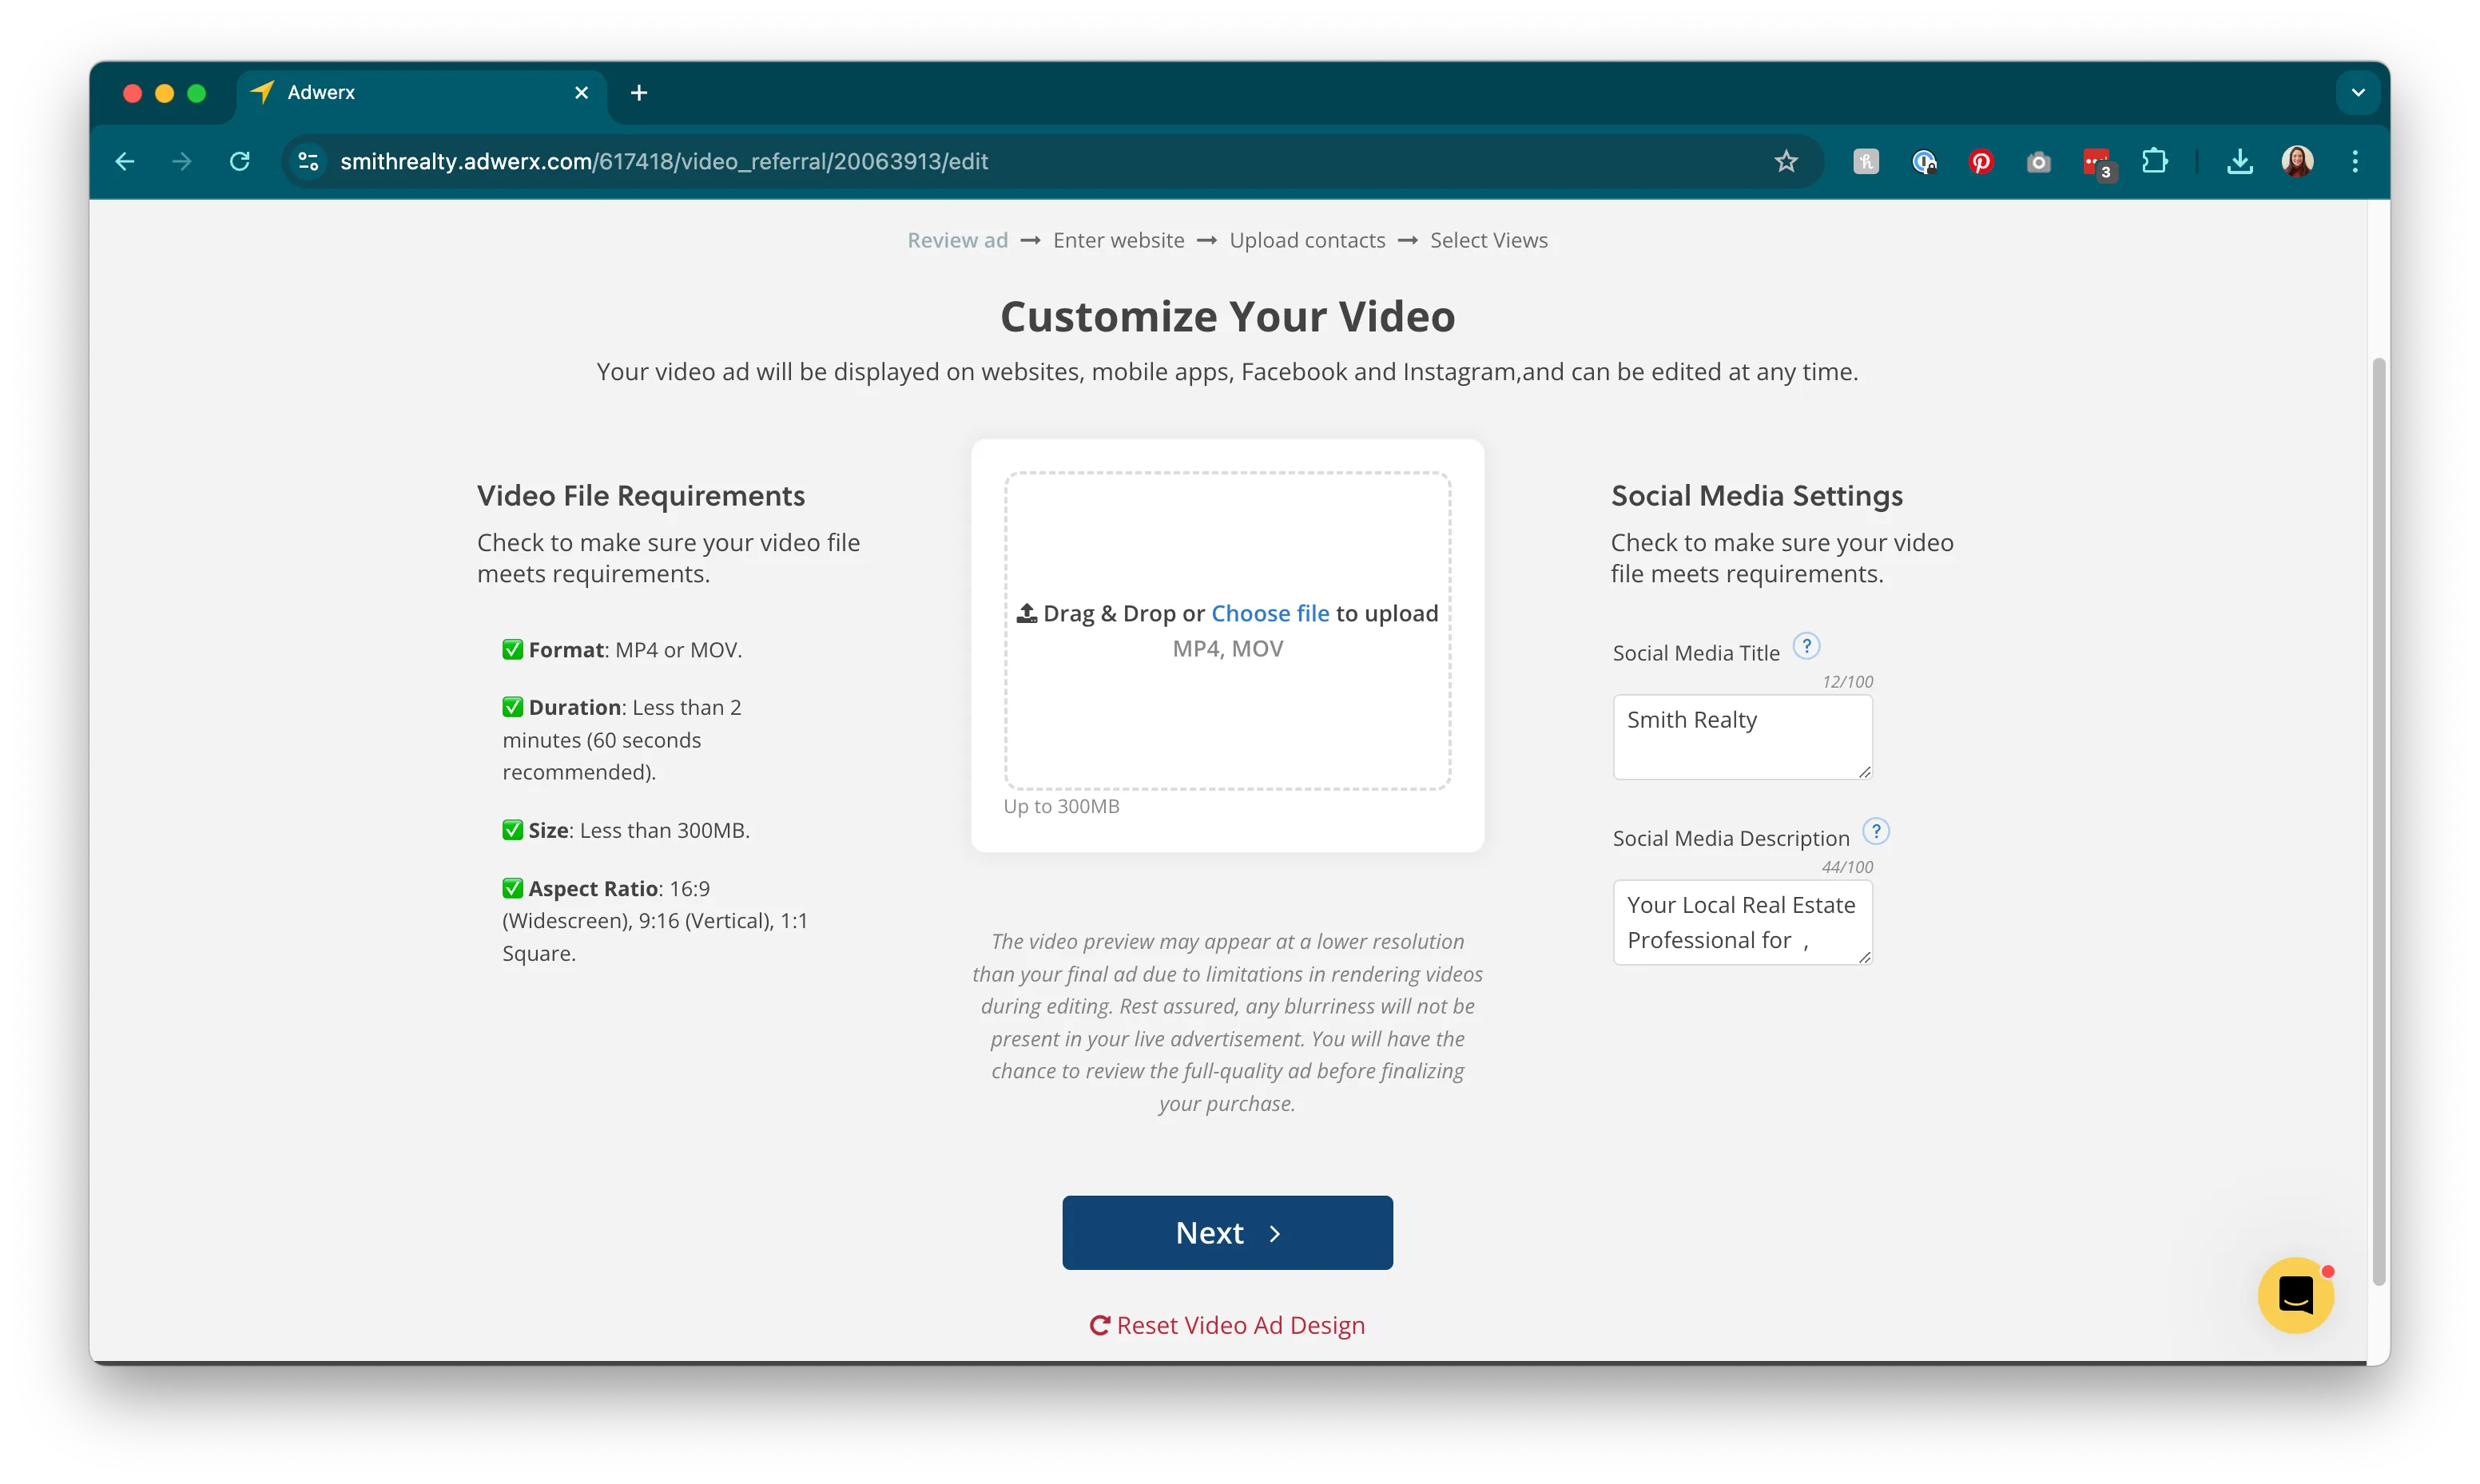Reload the Adwerx page
The width and height of the screenshot is (2480, 1484).
pos(240,161)
